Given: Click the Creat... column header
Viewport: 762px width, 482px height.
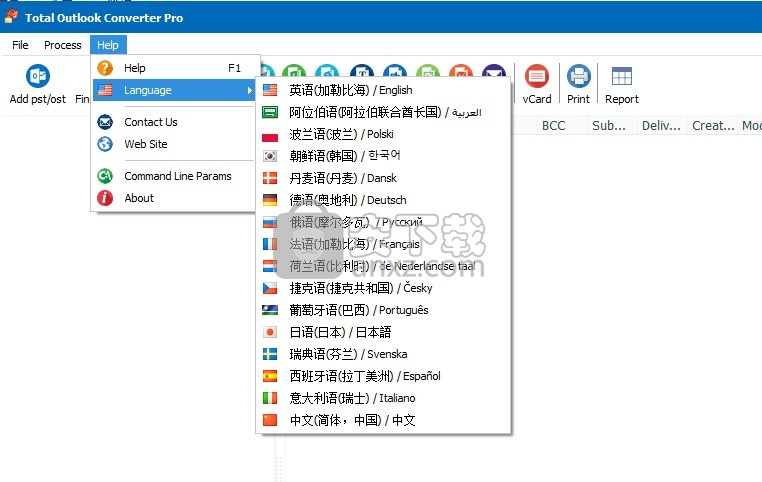Looking at the screenshot, I should pos(713,126).
